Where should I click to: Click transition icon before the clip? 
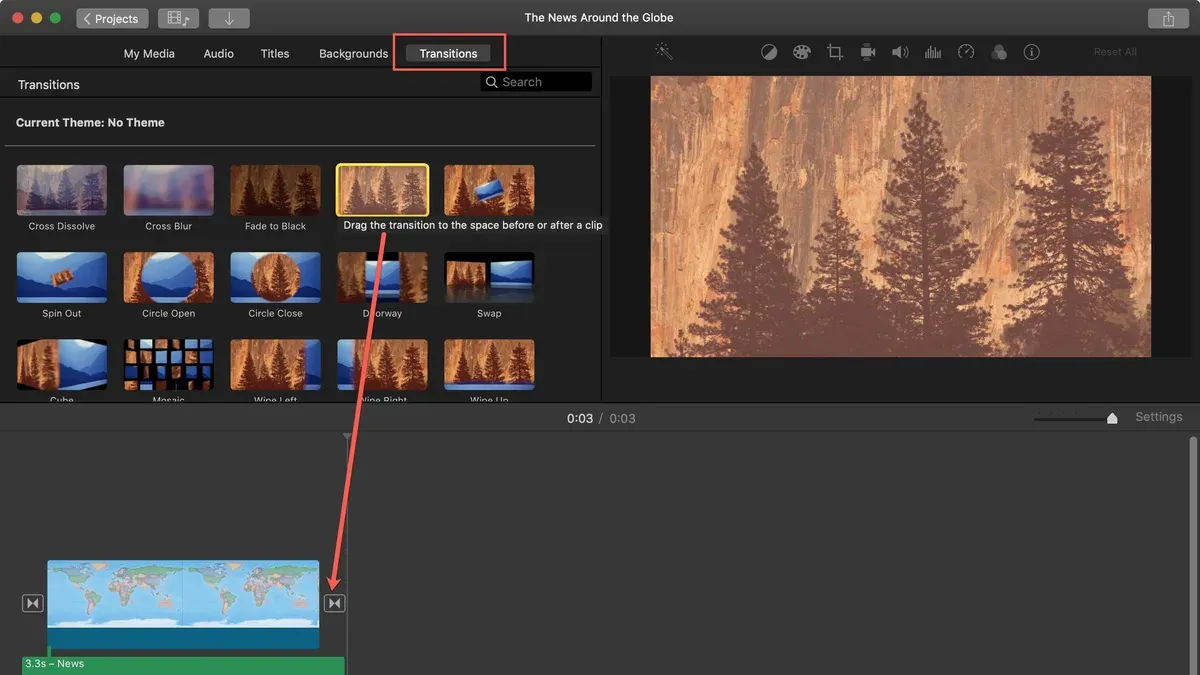(33, 603)
